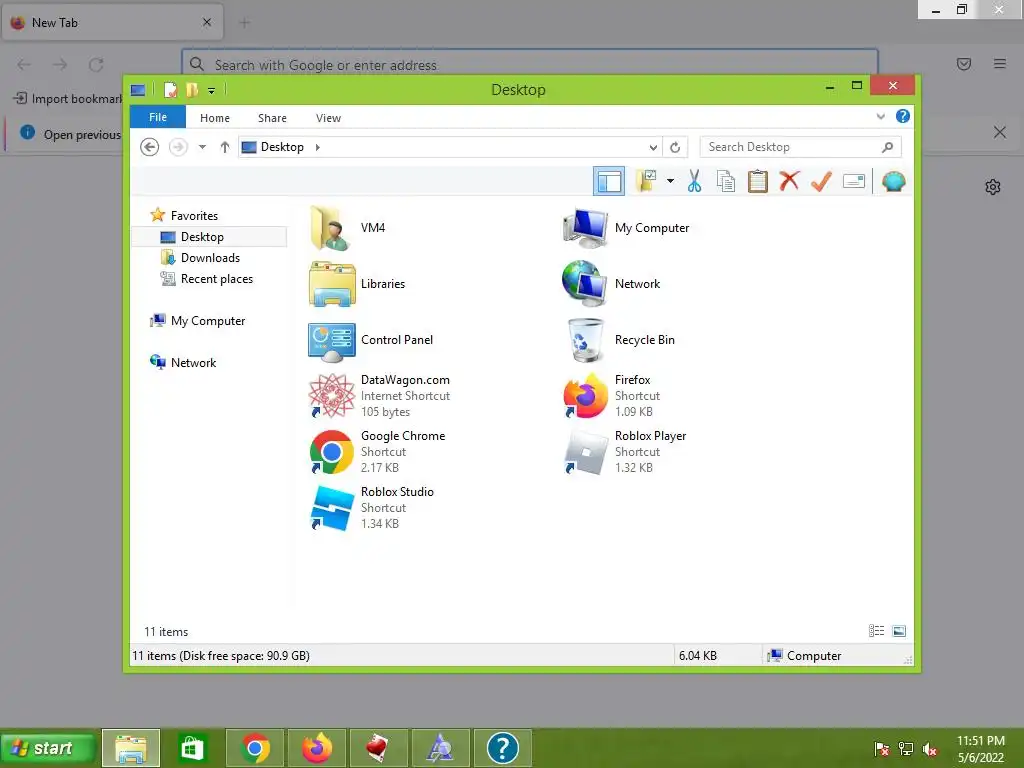Open the dropdown arrow beside folder options

[670, 181]
